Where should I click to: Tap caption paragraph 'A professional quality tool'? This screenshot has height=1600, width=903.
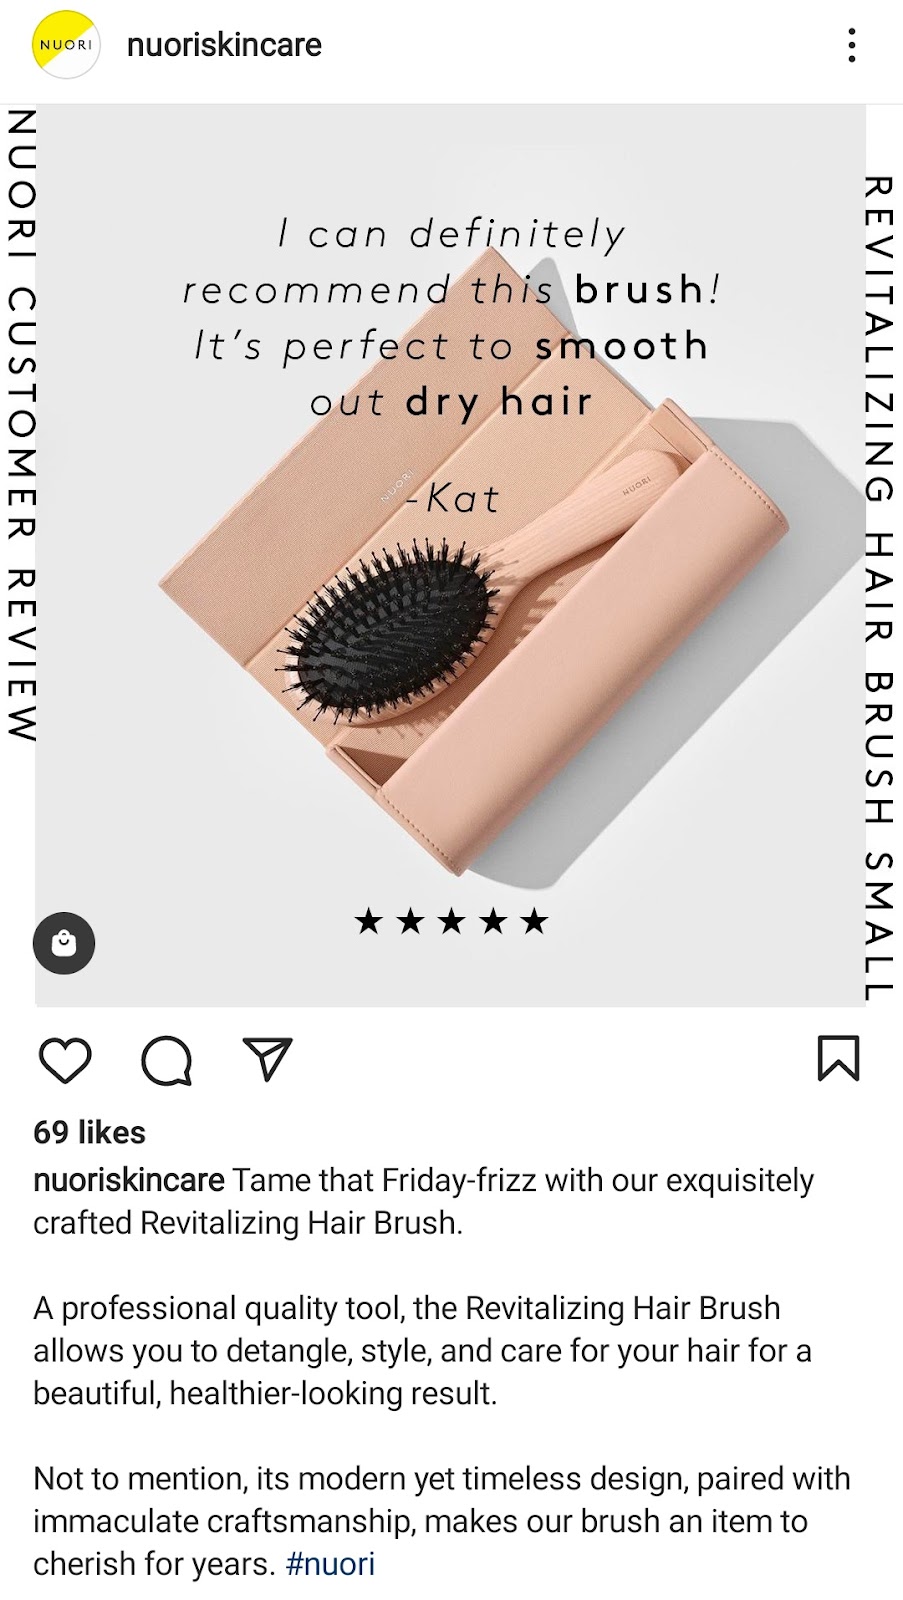click(x=422, y=1350)
